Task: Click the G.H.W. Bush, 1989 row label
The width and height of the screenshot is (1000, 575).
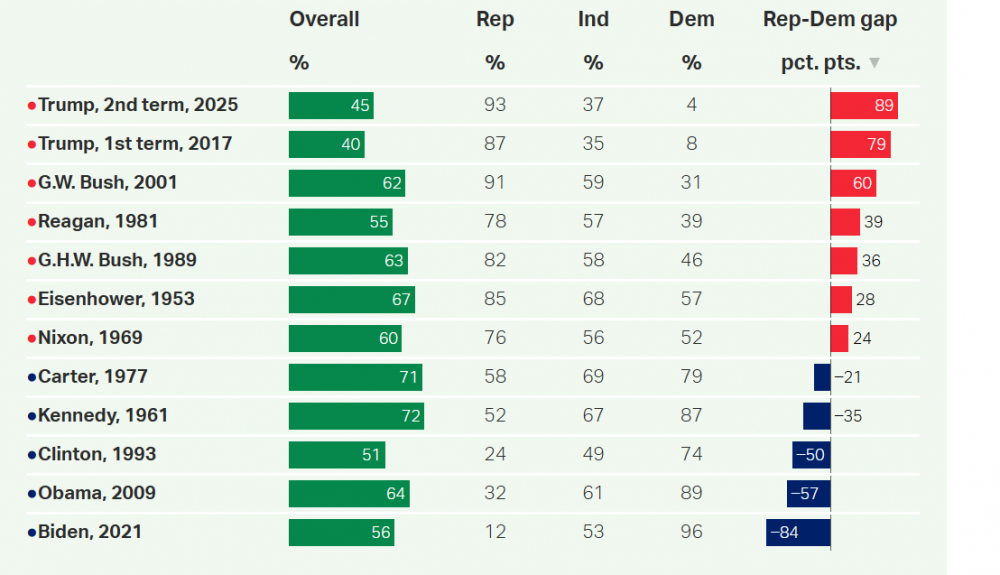Action: pyautogui.click(x=117, y=260)
